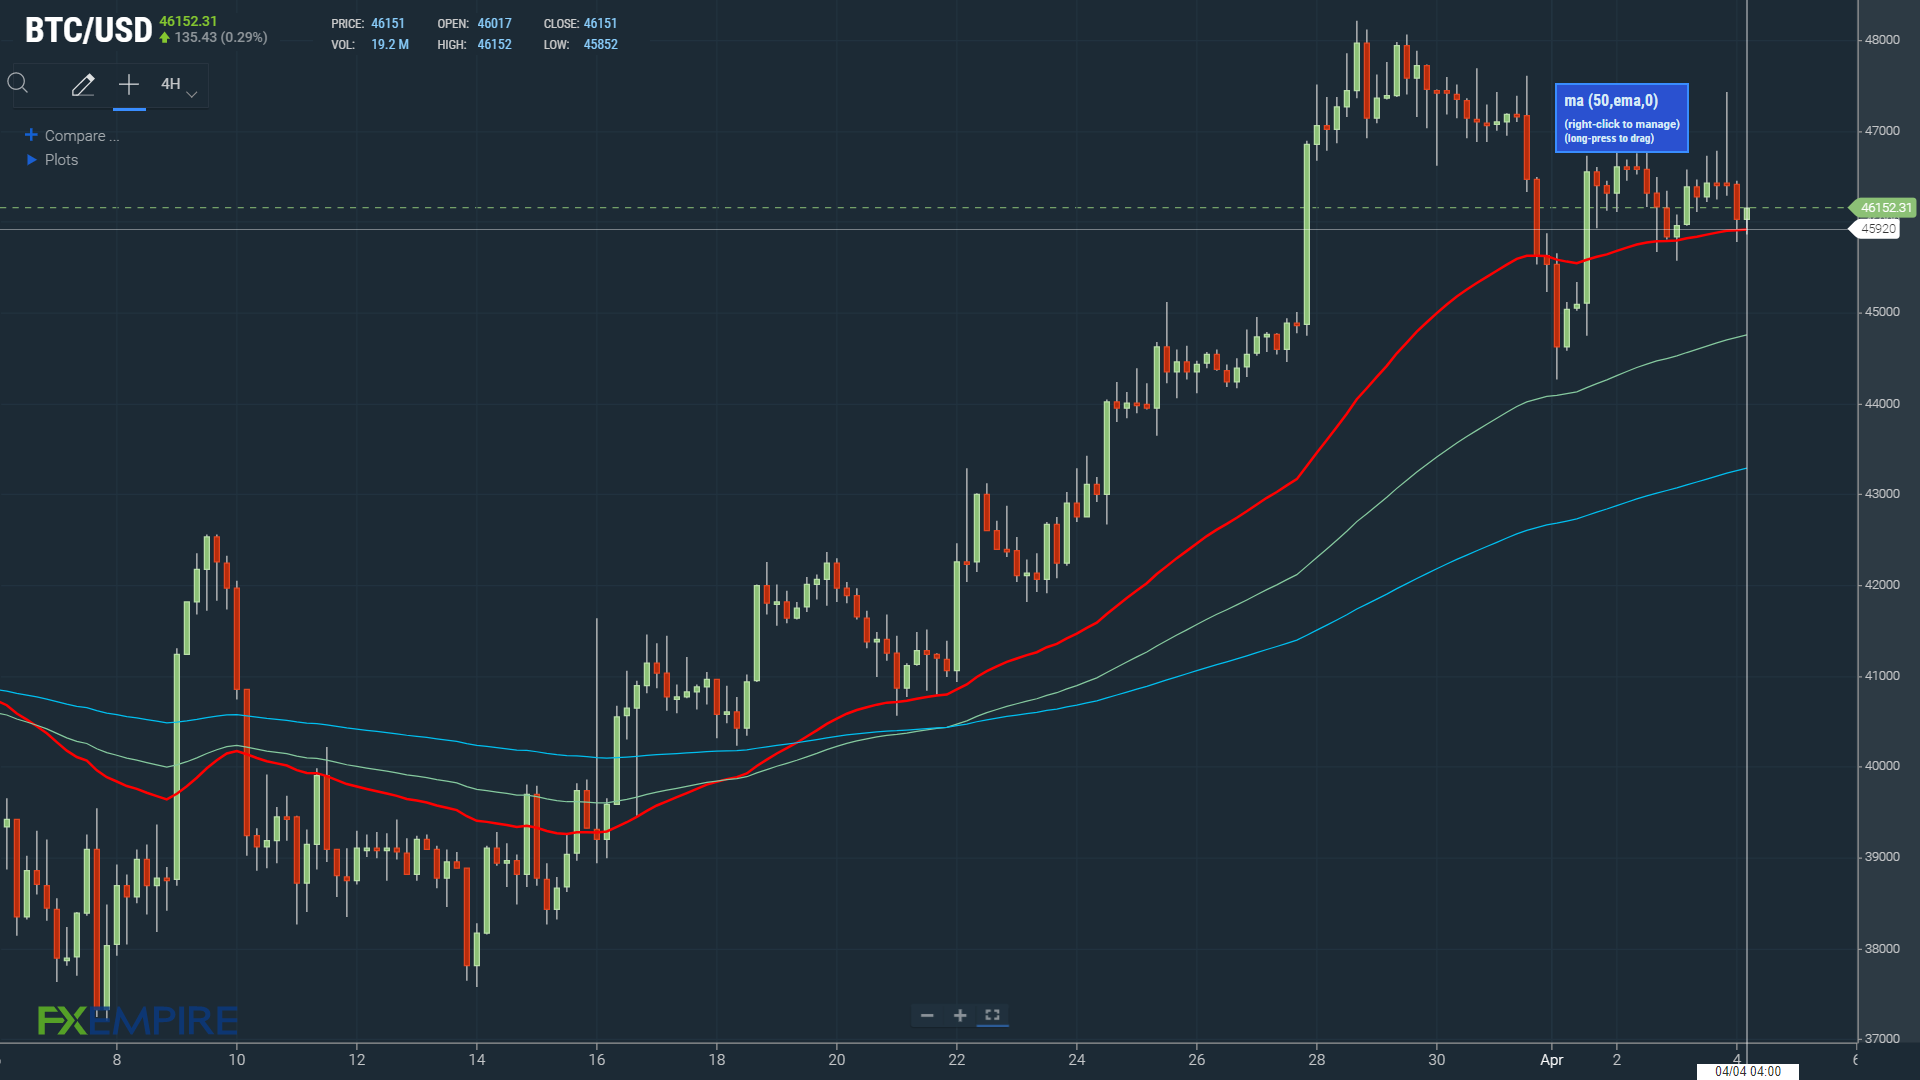
Task: Click the 37000 price axis label
Action: (1882, 1039)
